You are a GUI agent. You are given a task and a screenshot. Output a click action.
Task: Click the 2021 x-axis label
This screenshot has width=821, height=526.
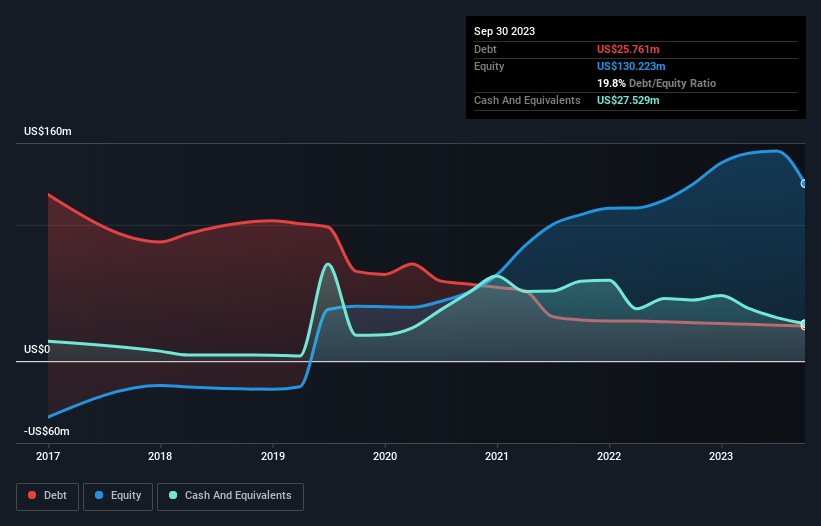pyautogui.click(x=497, y=456)
